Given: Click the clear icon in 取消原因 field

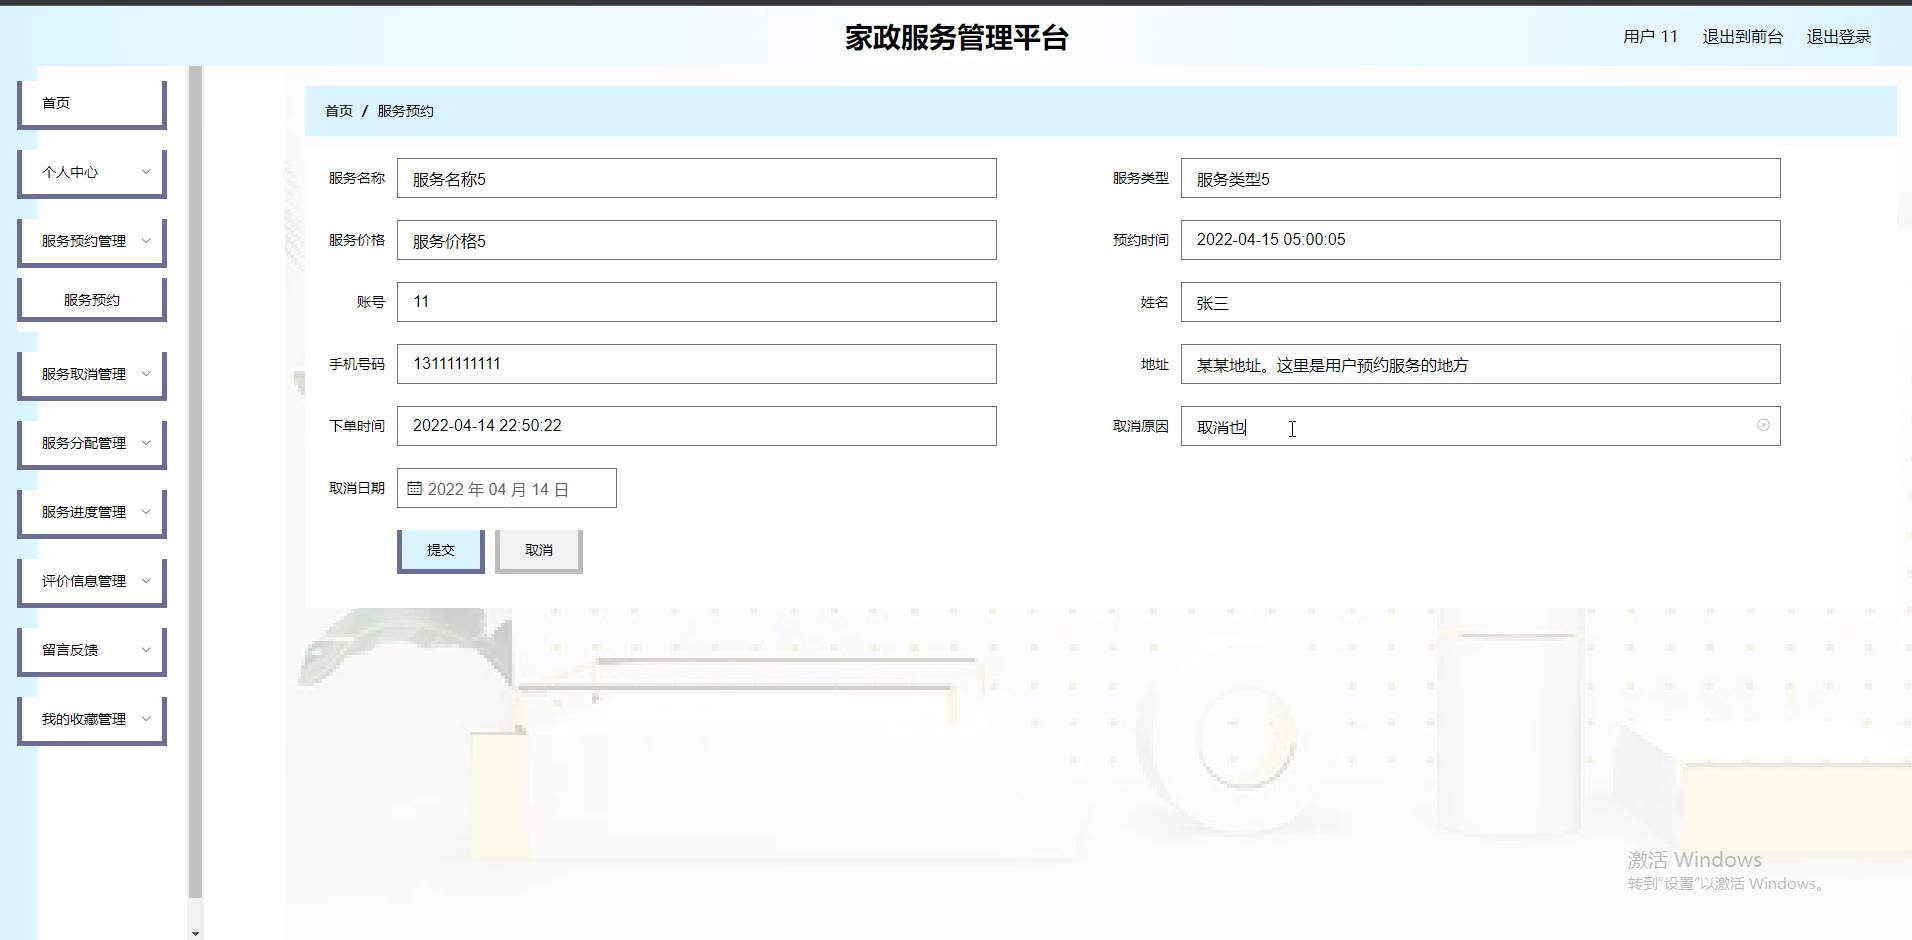Looking at the screenshot, I should click(1763, 425).
